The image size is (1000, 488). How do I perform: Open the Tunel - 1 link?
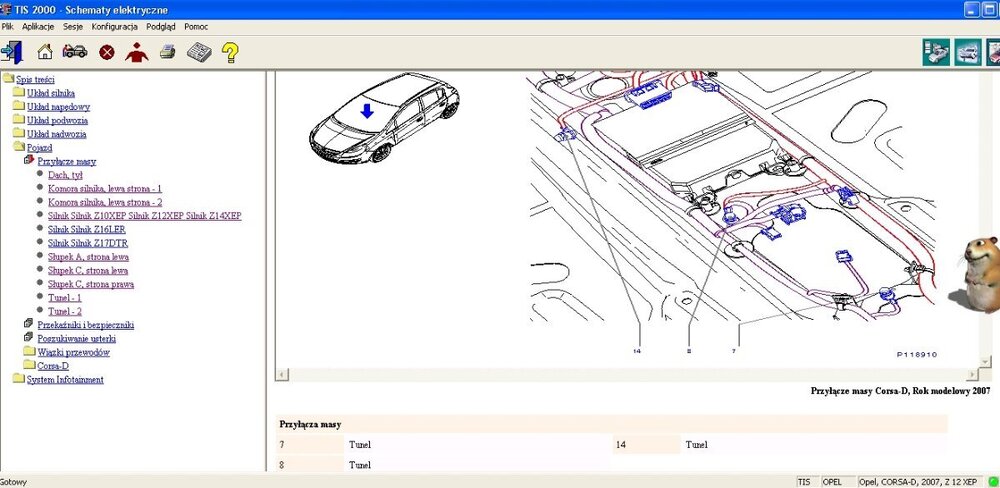[65, 298]
